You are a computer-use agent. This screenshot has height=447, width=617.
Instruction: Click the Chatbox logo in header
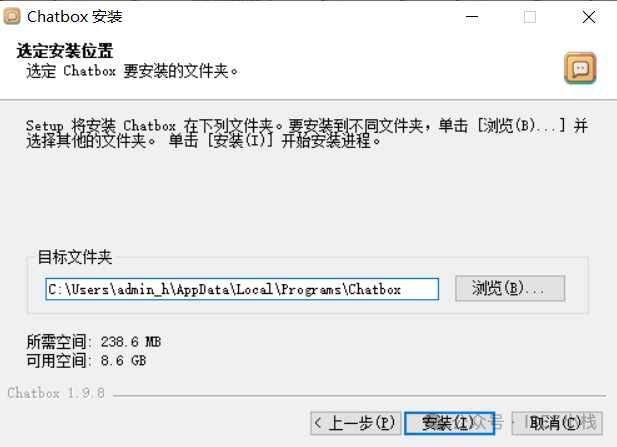(580, 68)
